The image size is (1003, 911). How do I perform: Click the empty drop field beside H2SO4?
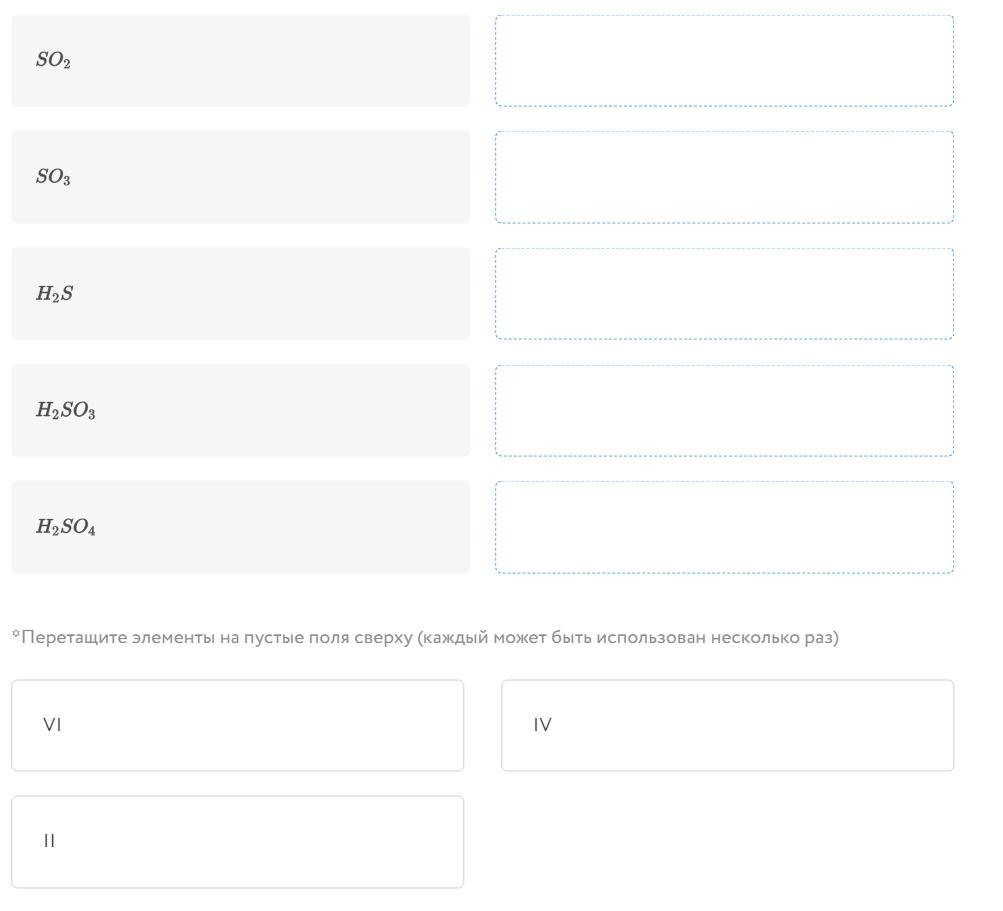[724, 527]
